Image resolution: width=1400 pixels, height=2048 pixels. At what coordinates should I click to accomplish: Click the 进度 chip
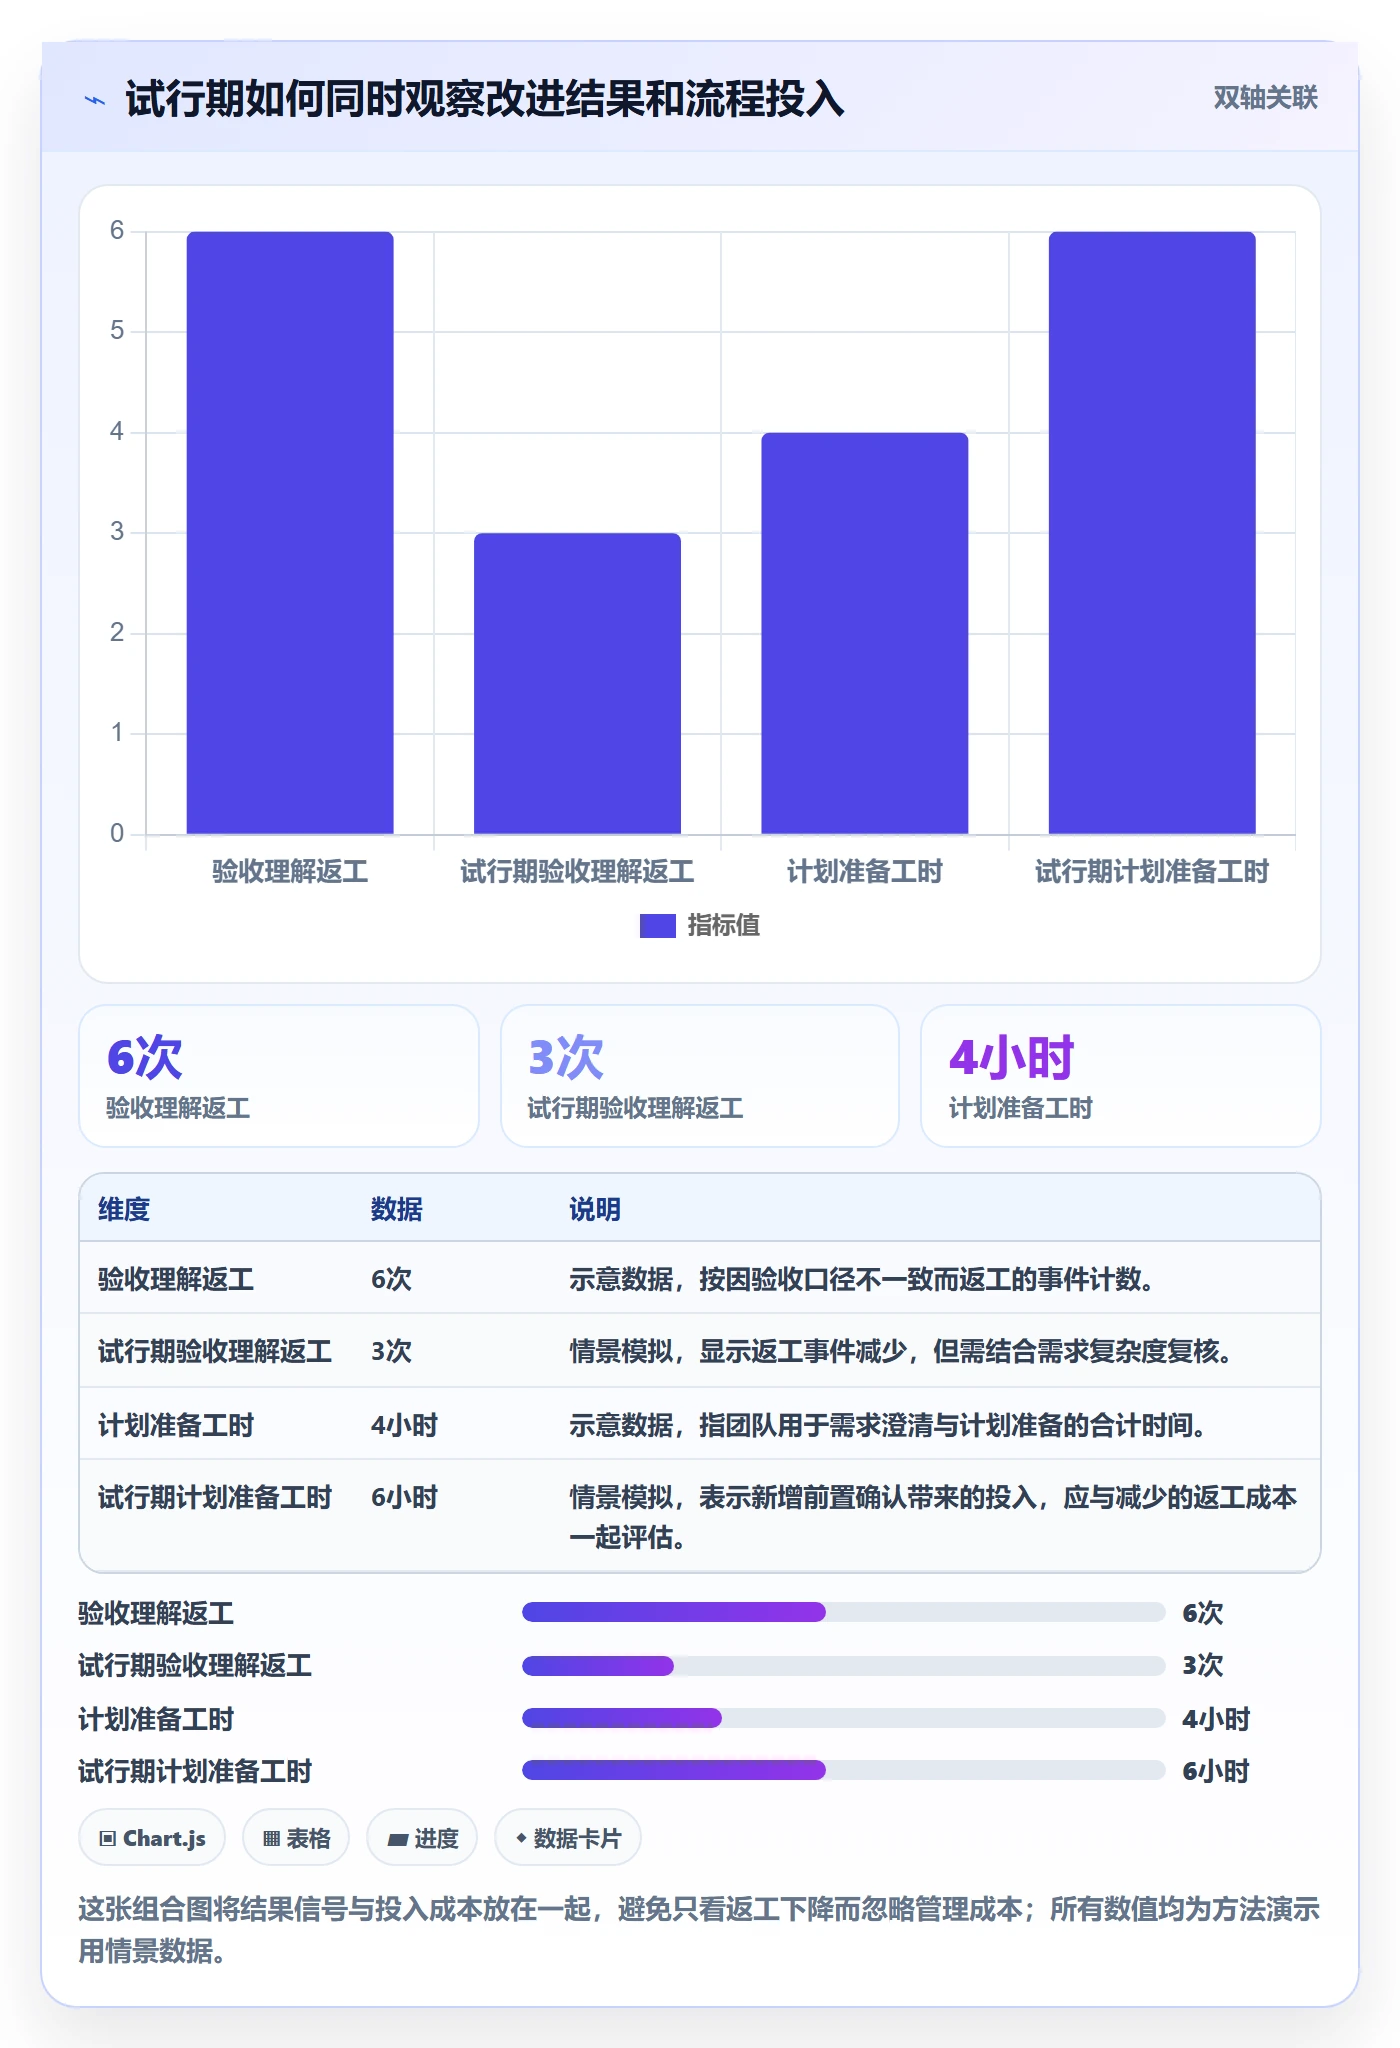[x=422, y=1838]
